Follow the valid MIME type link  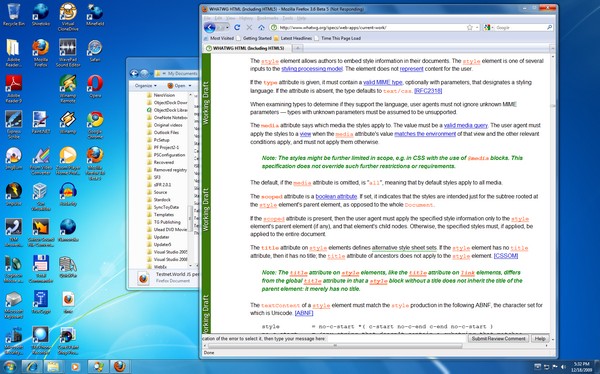pos(383,82)
